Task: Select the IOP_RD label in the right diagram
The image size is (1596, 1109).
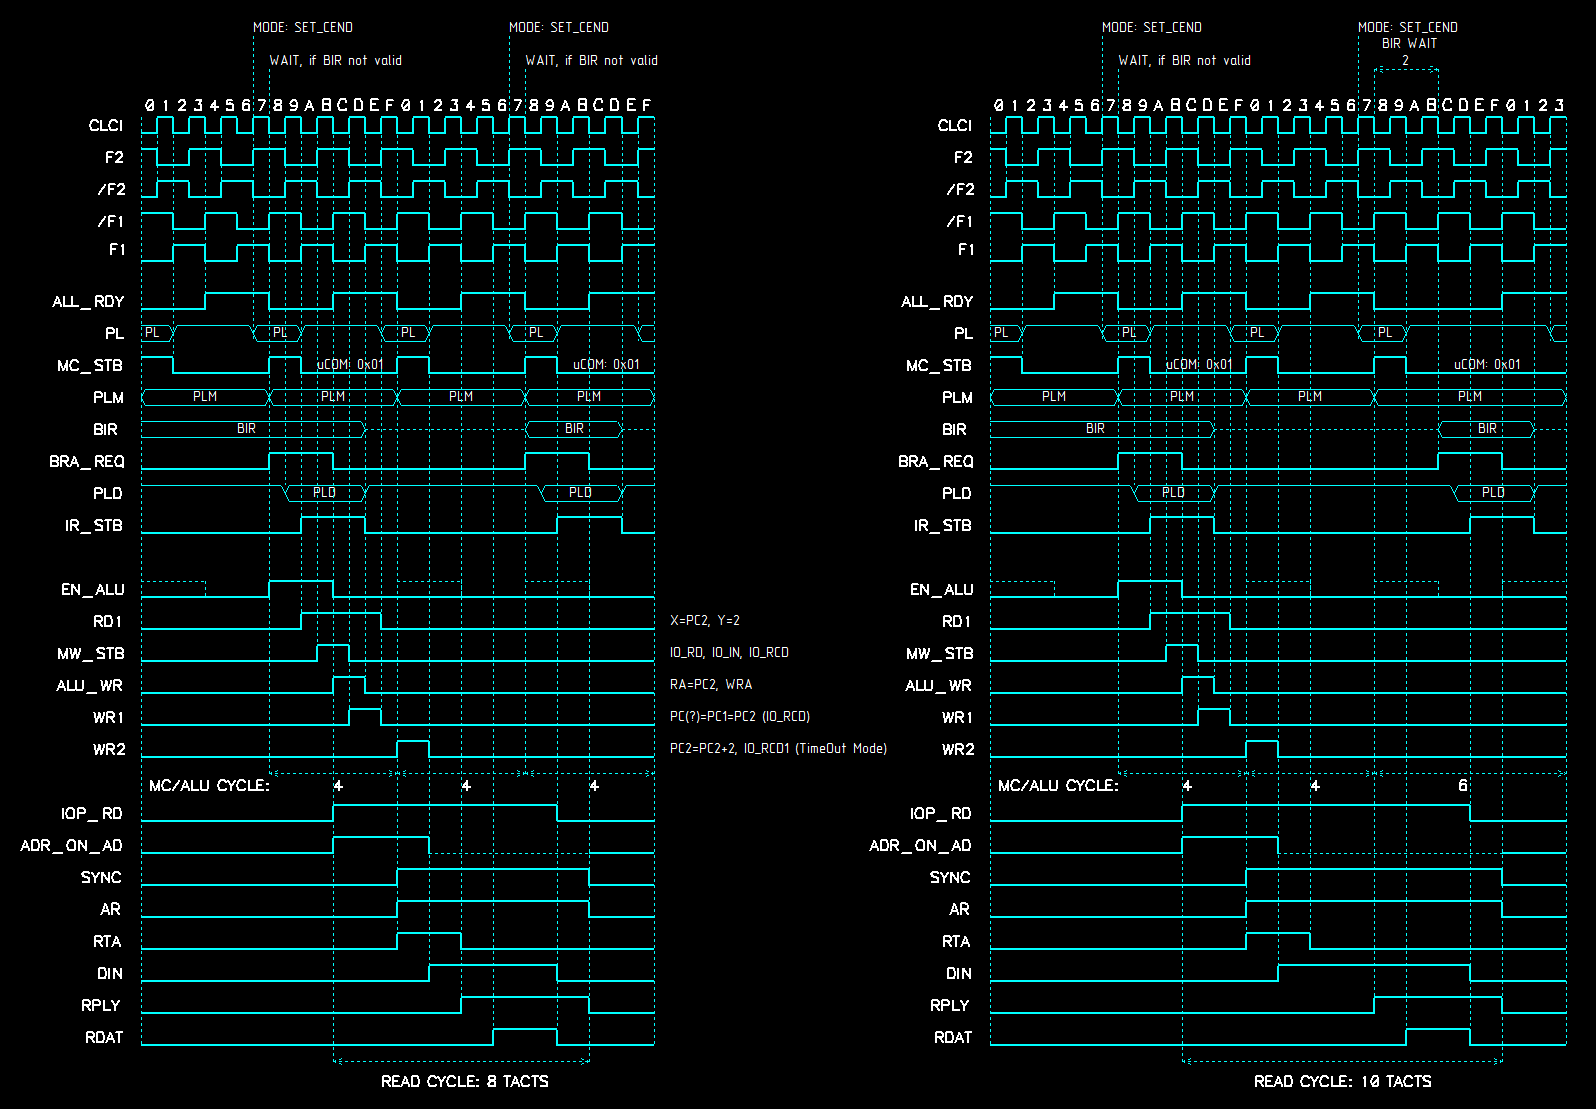Action: coord(940,814)
